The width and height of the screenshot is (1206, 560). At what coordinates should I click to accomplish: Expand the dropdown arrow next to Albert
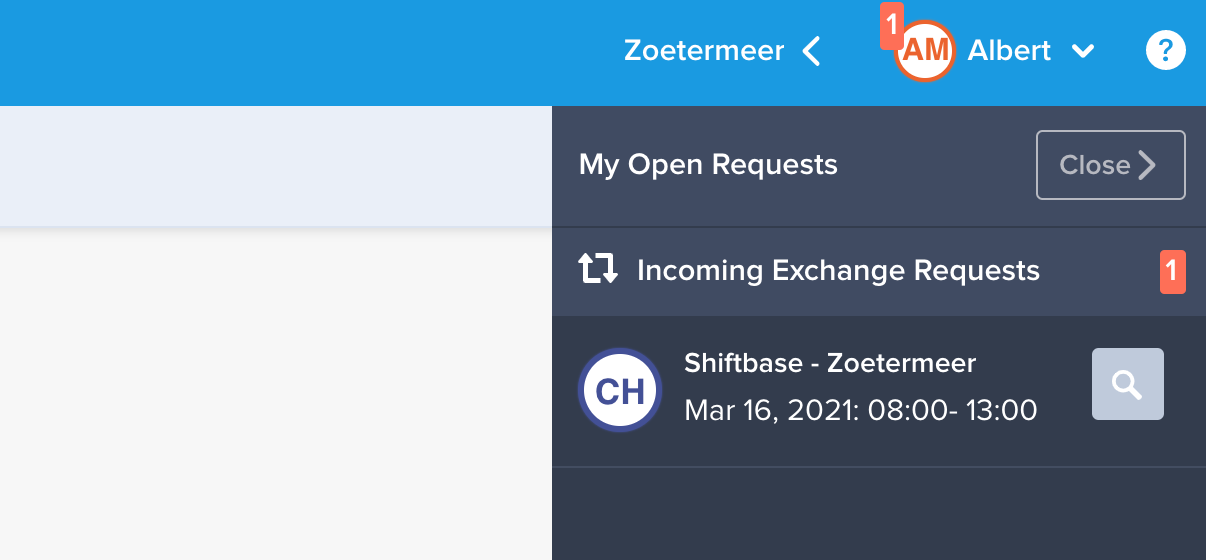coord(1083,51)
